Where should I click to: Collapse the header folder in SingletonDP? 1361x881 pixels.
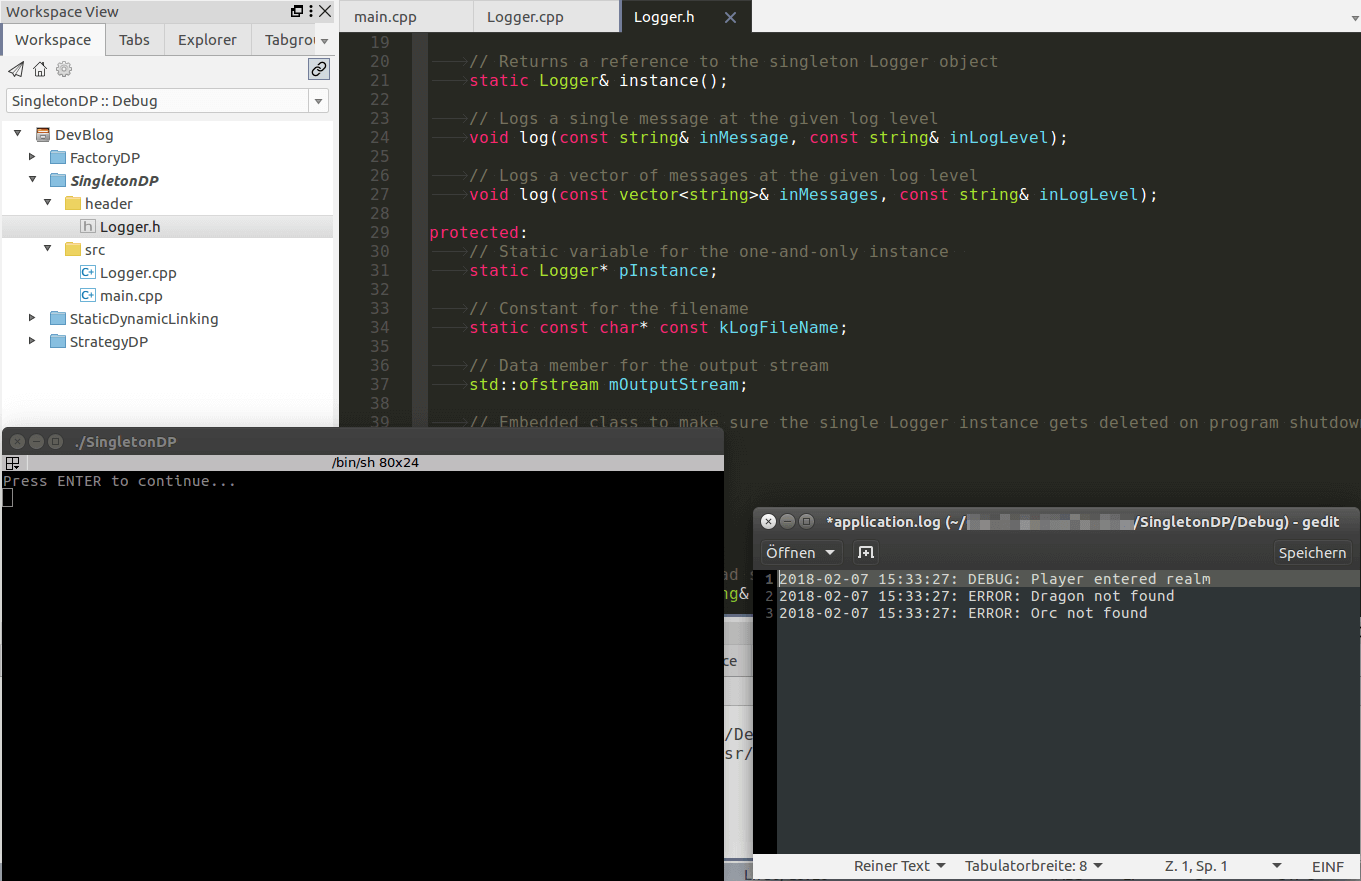(x=47, y=204)
